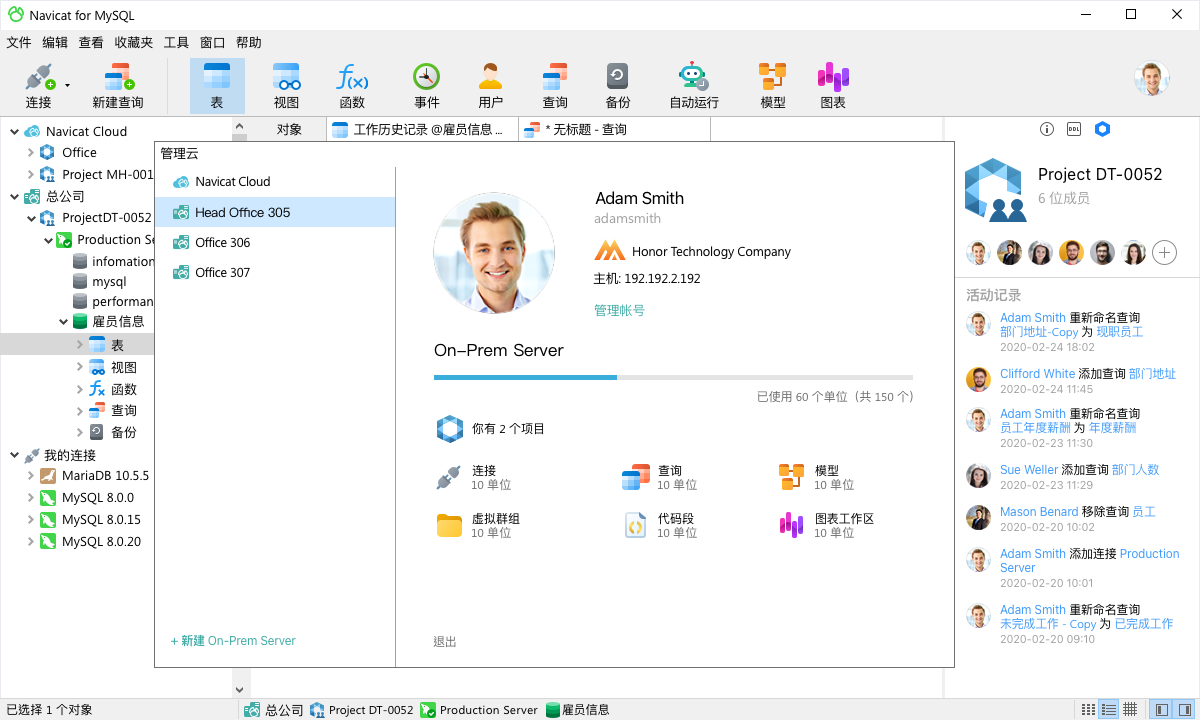1200x720 pixels.
Task: Open the 文件 menu
Action: [19, 43]
